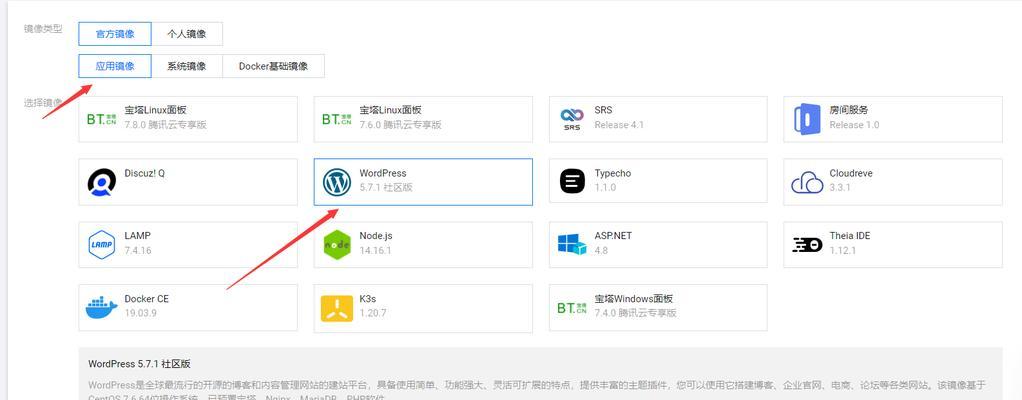The height and width of the screenshot is (400, 1022).
Task: Click the BT.CN logo for 宝塔Linux面板 7.8.0
Action: tap(102, 119)
